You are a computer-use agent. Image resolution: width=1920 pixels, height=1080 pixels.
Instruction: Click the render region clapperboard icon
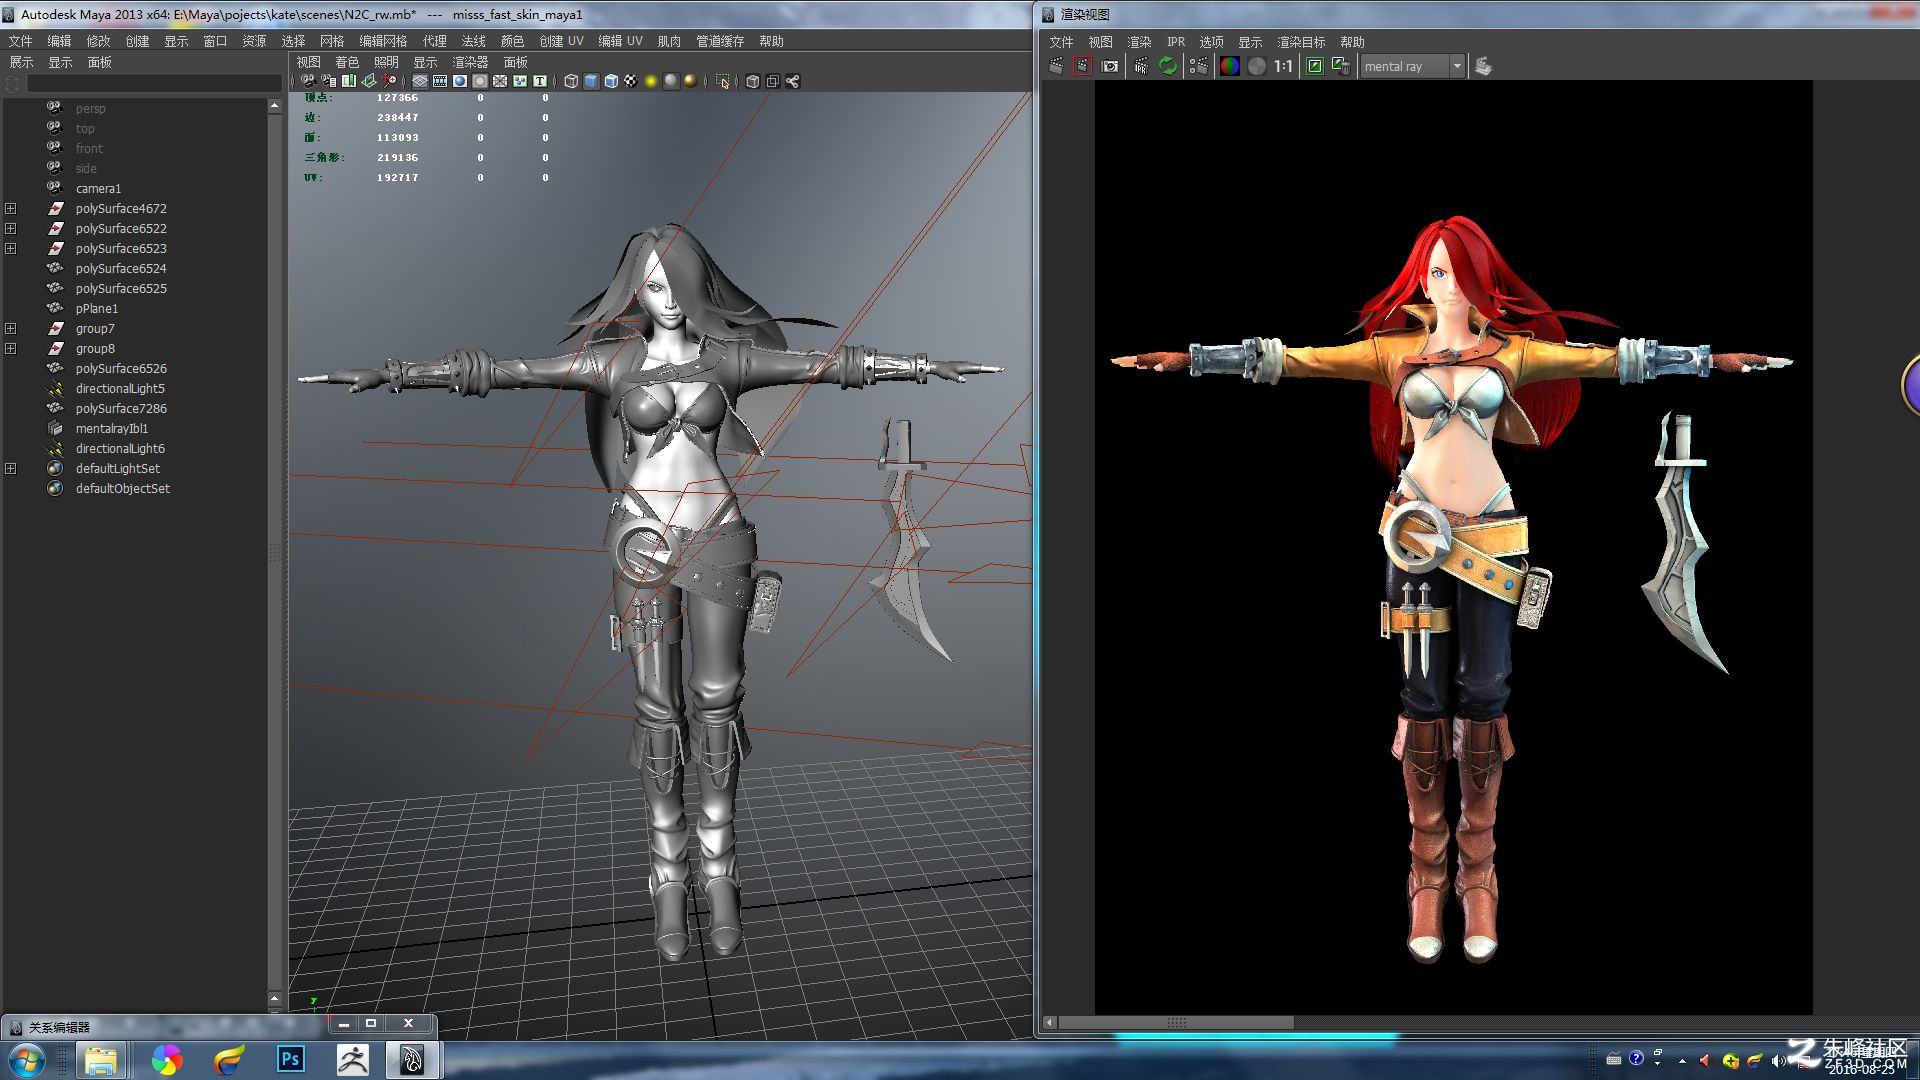tap(1082, 66)
